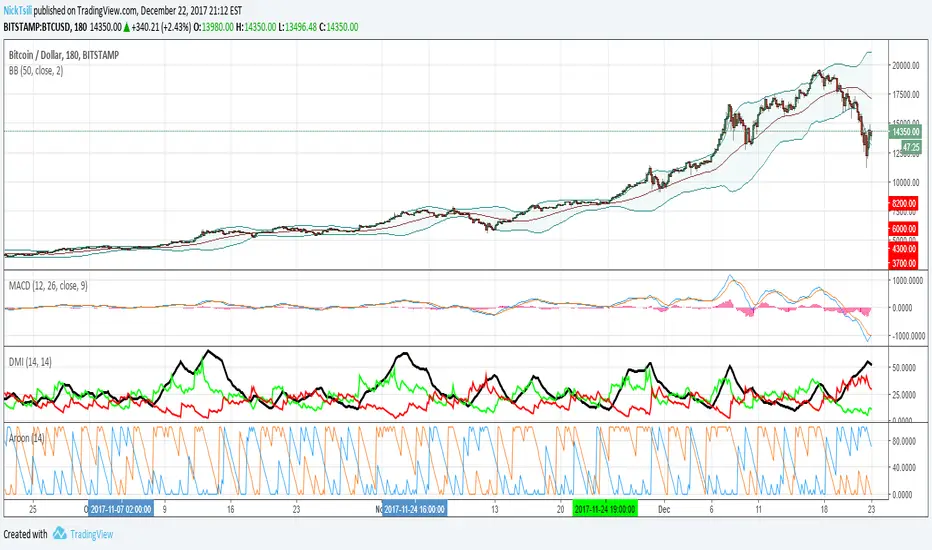Viewport: 932px width, 550px height.
Task: Click the 80.0000 Aroon axis label
Action: point(905,441)
